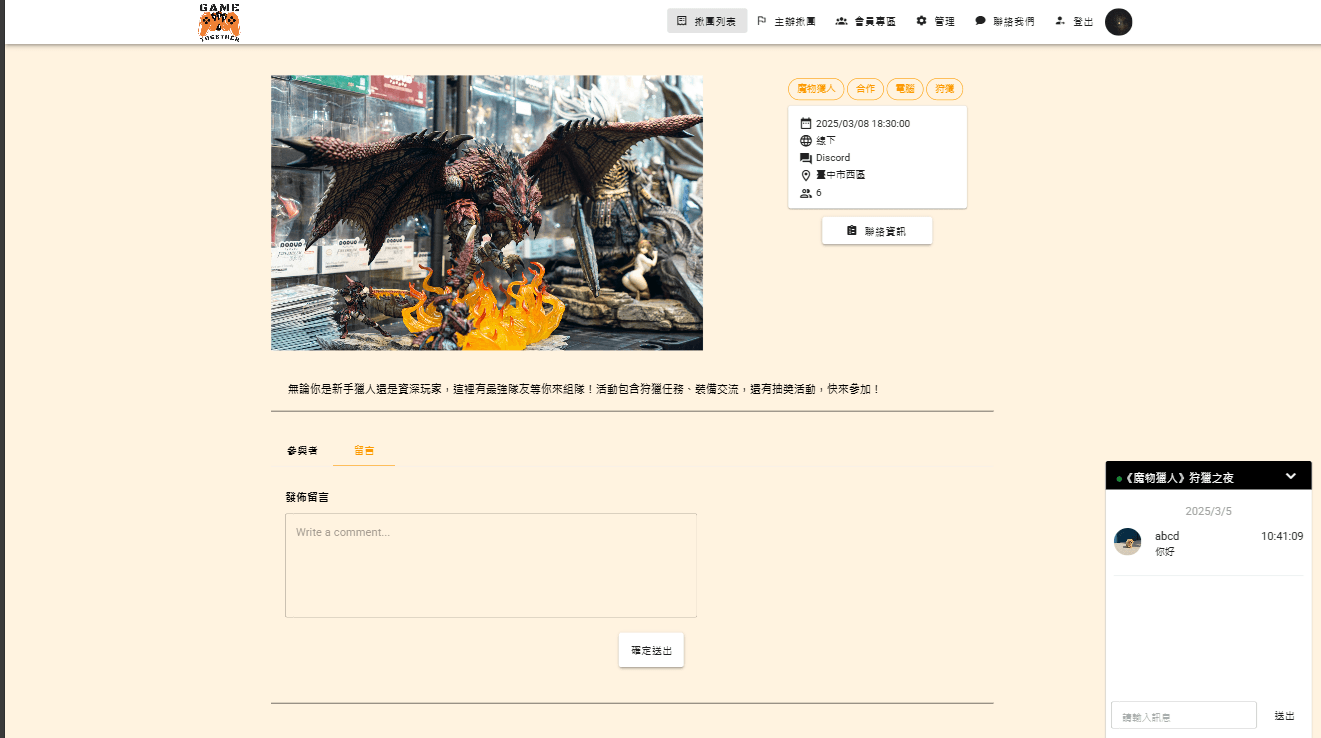Select the 狩獵 tag chip

coord(944,89)
